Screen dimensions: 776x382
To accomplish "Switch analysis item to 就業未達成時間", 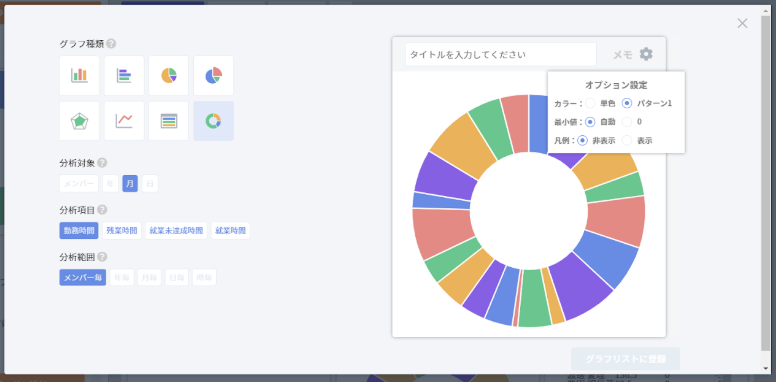I will 176,231.
